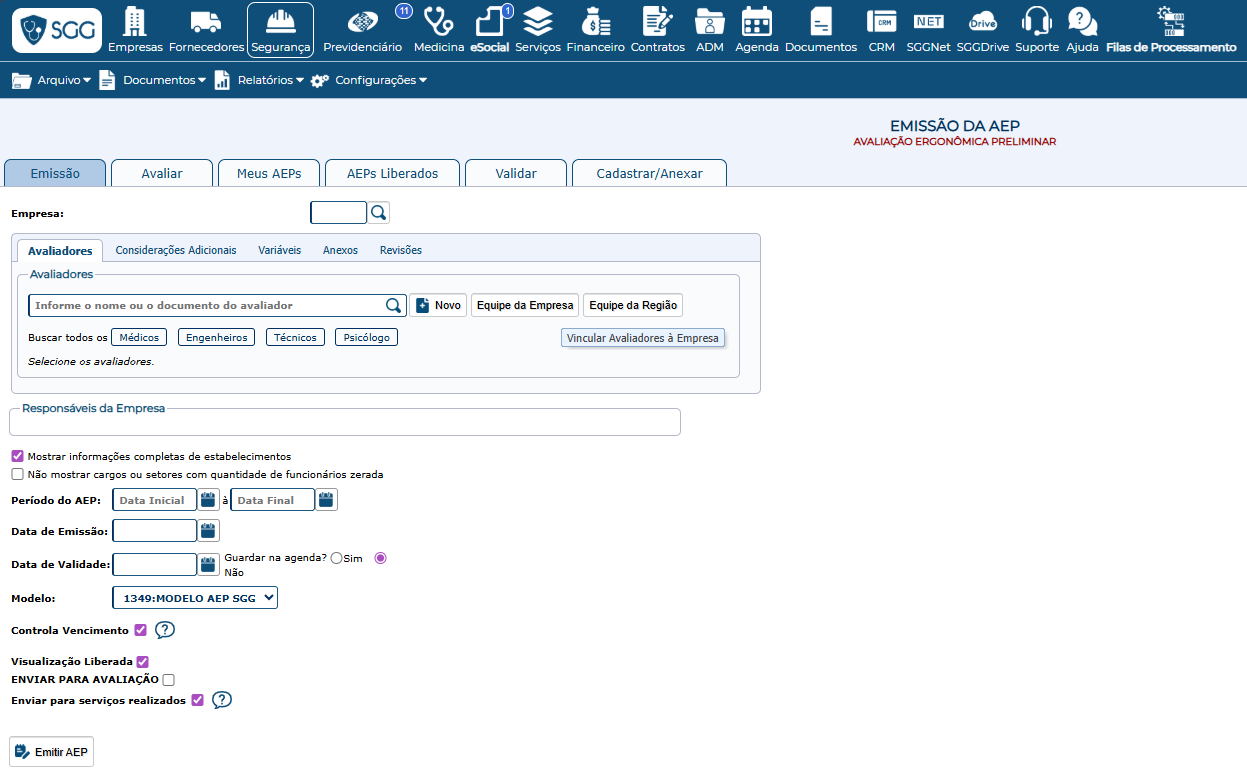Open the Modelo dropdown list
1247x775 pixels.
coord(195,598)
